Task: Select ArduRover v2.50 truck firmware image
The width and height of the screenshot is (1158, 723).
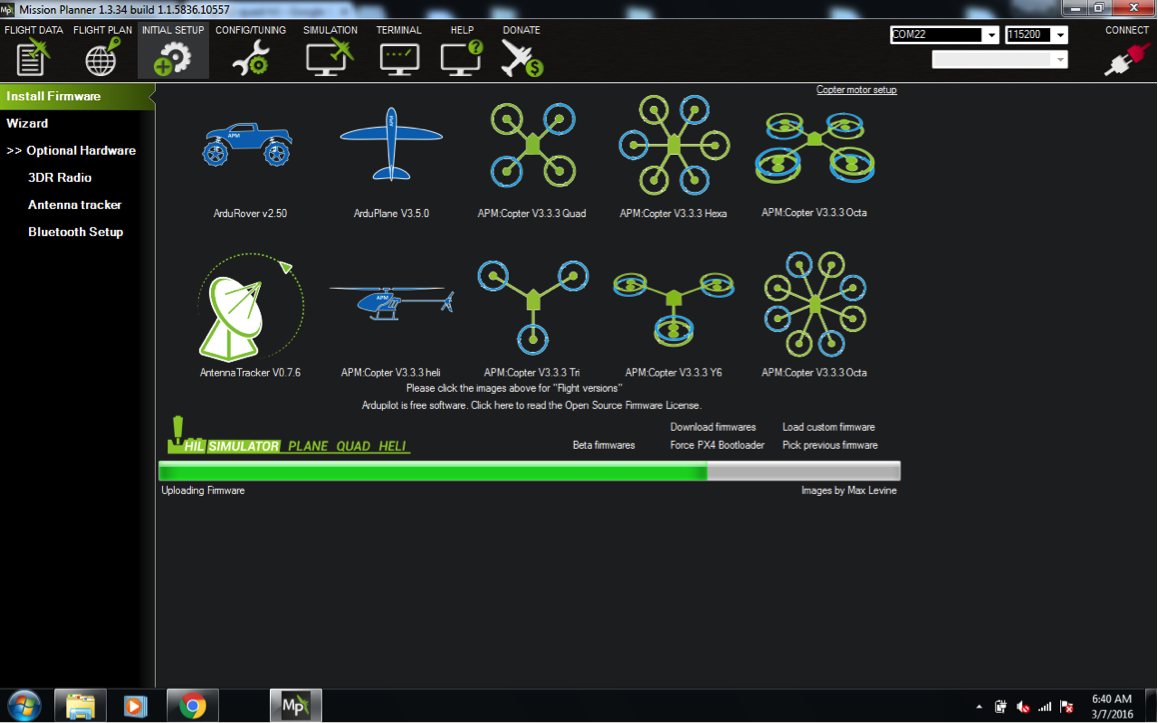Action: (x=248, y=144)
